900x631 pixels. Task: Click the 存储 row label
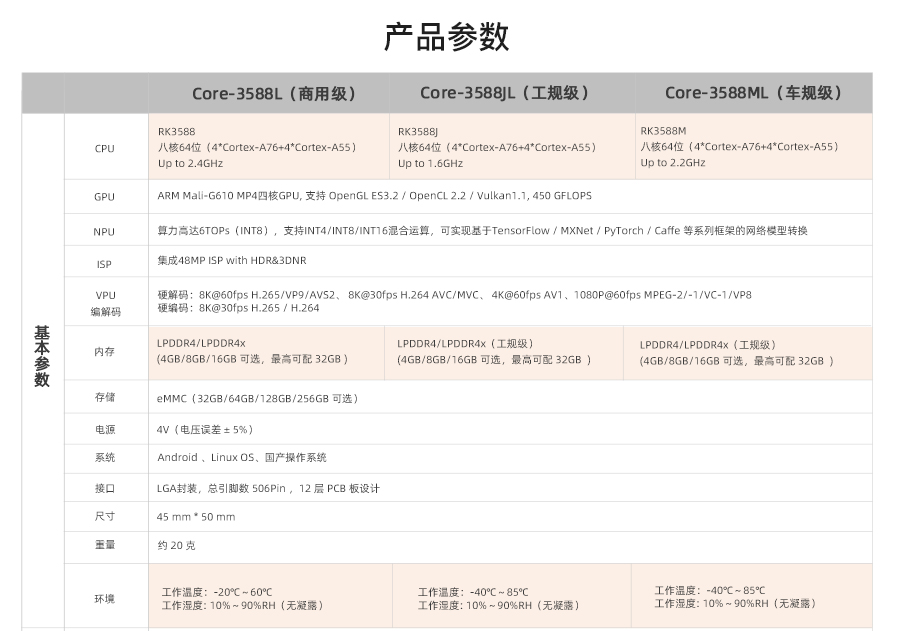click(105, 397)
